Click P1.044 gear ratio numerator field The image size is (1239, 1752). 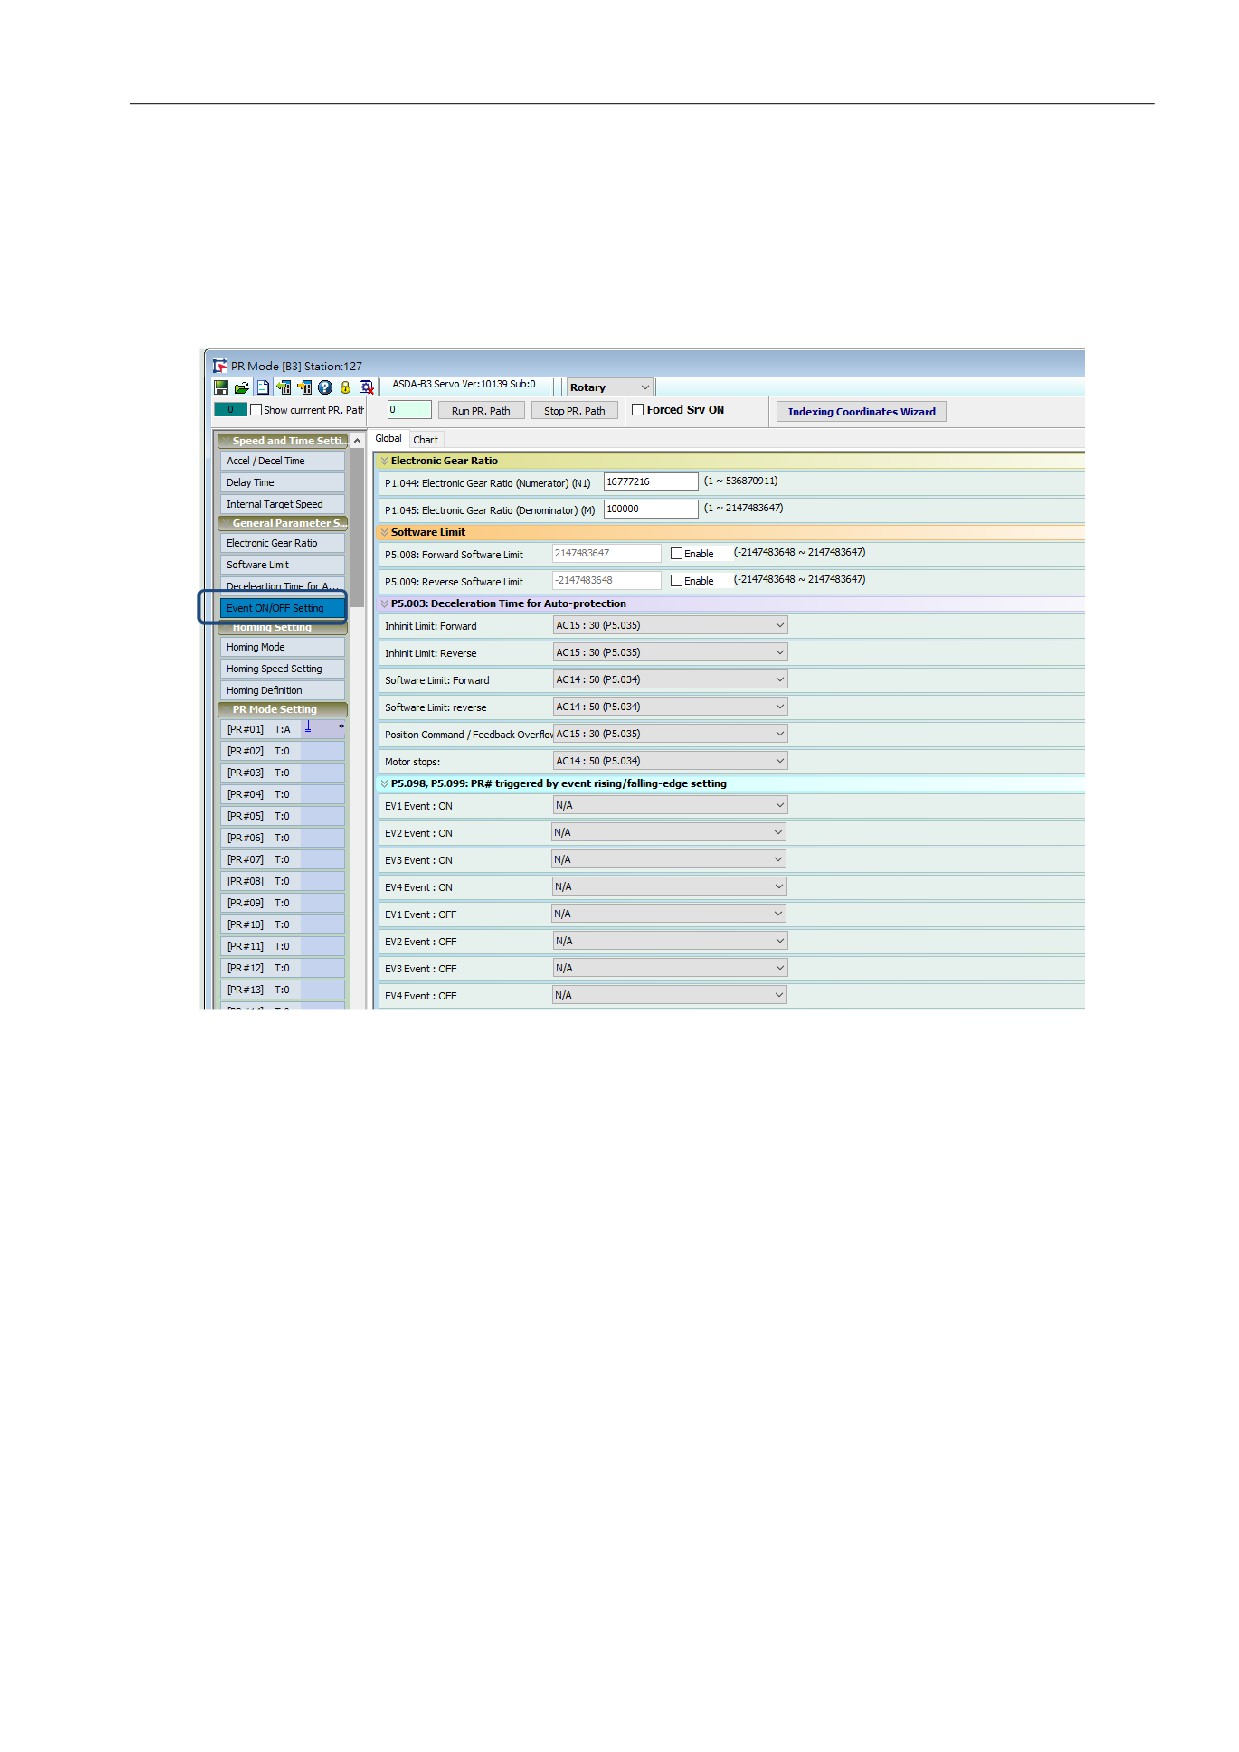coord(651,481)
